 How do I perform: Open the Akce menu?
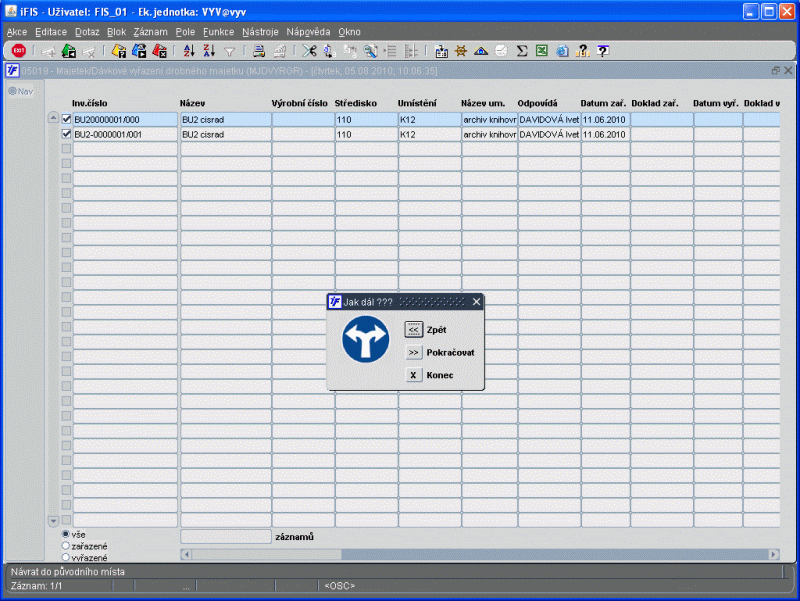(x=17, y=32)
